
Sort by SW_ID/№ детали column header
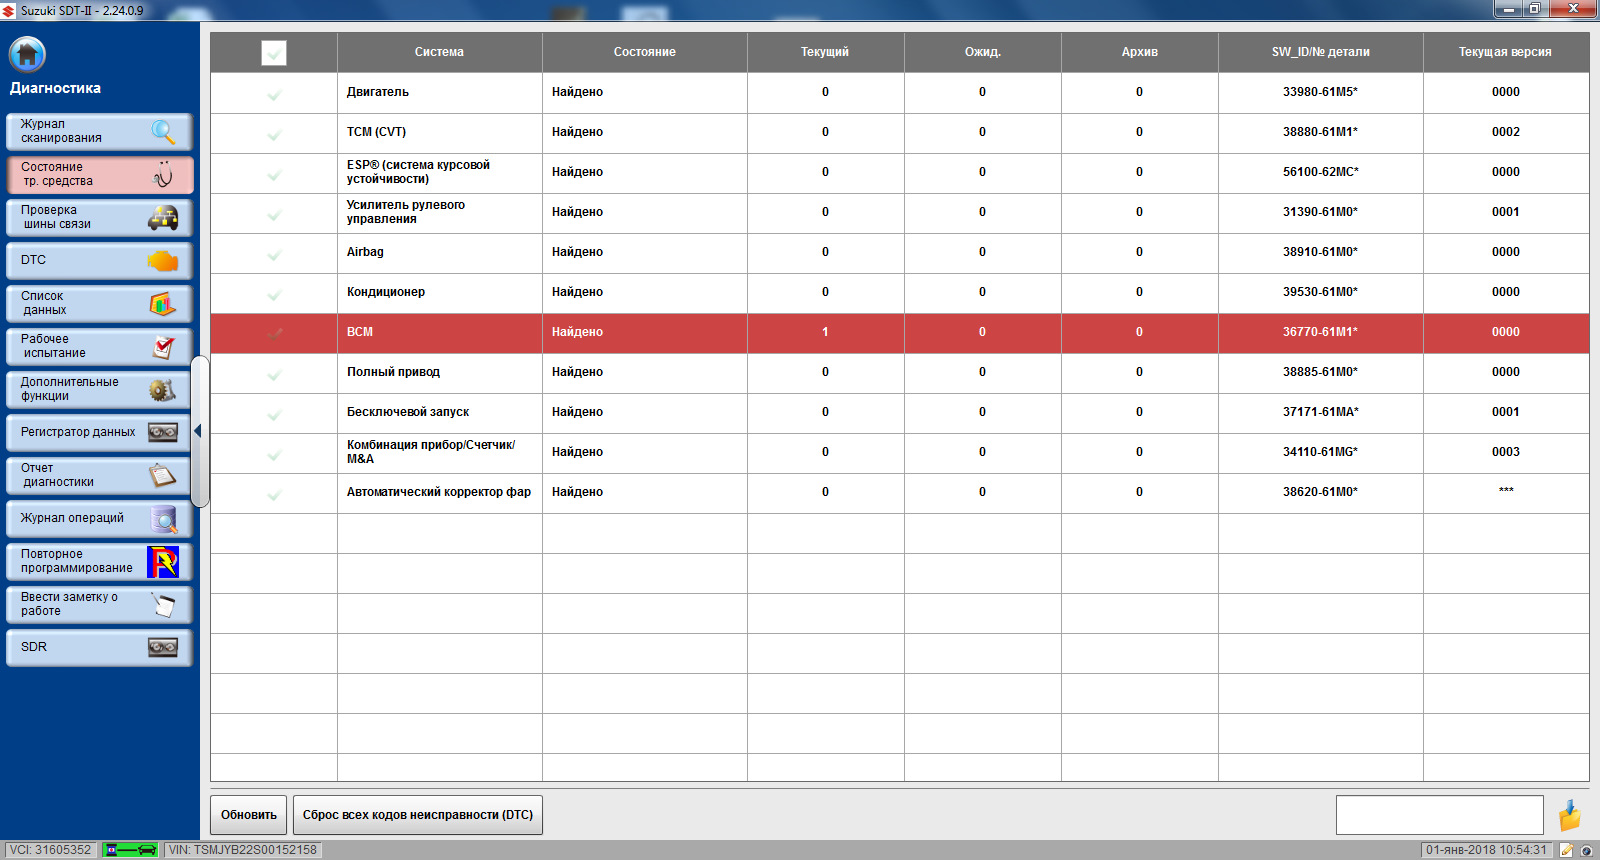1321,52
